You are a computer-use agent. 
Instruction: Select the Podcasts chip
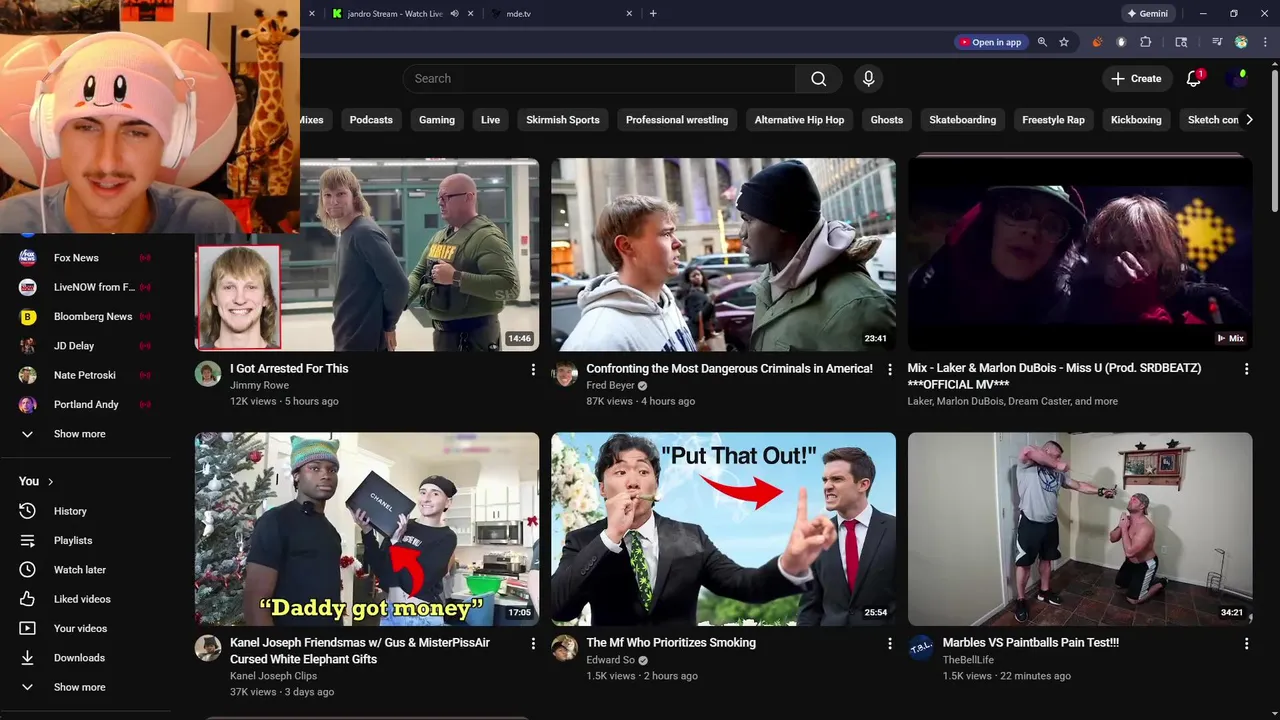[x=371, y=120]
